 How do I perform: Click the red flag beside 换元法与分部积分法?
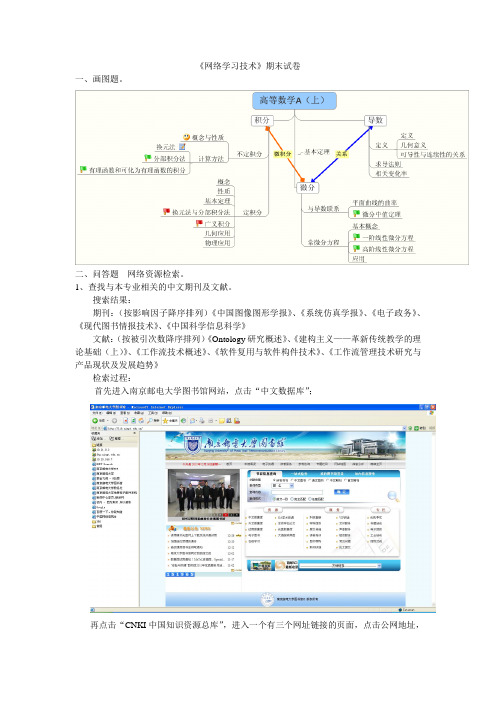click(166, 211)
